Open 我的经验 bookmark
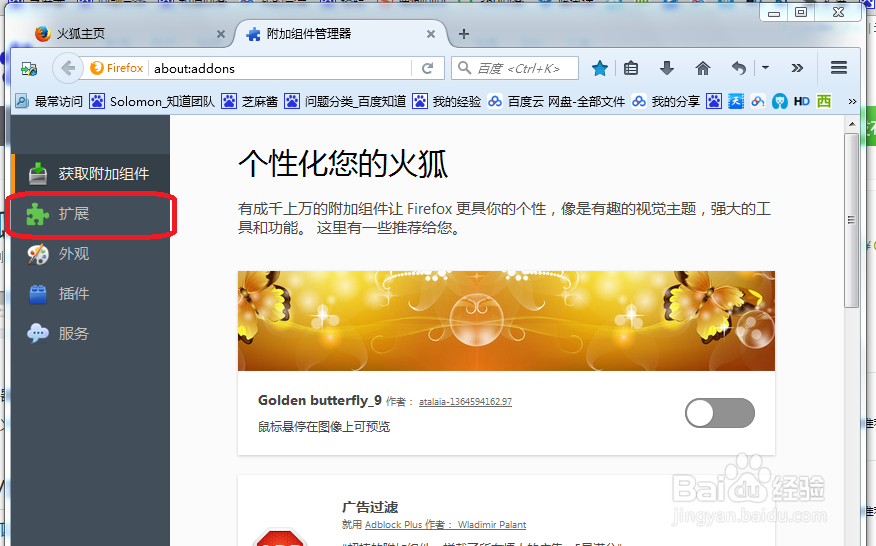Image resolution: width=876 pixels, height=546 pixels. (x=447, y=101)
